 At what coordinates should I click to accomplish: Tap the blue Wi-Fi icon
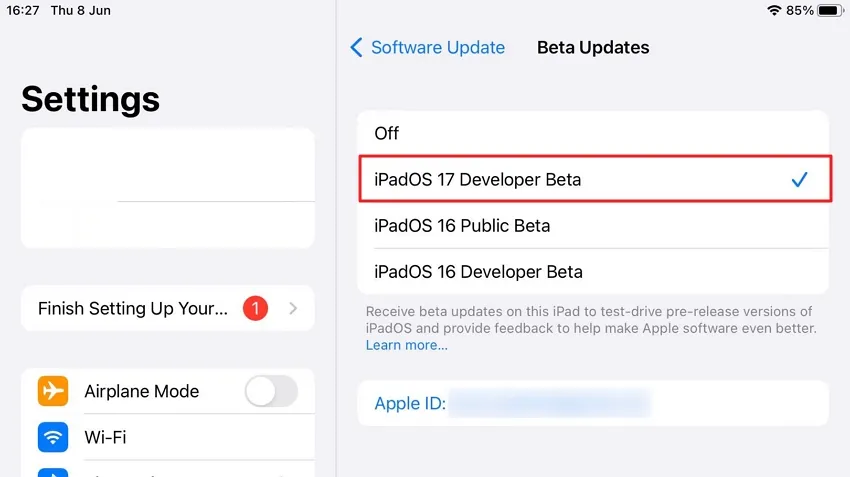(x=53, y=437)
